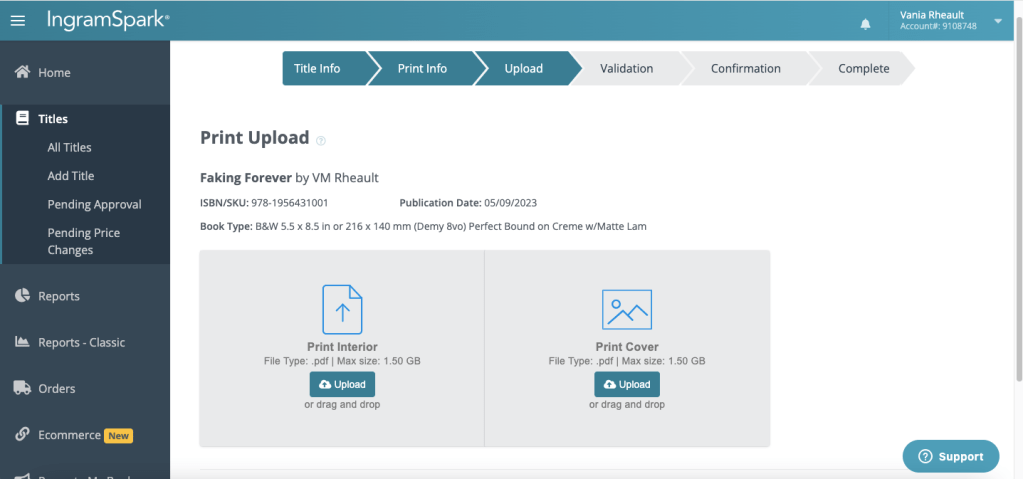
Task: Click the Home house icon
Action: tap(22, 72)
